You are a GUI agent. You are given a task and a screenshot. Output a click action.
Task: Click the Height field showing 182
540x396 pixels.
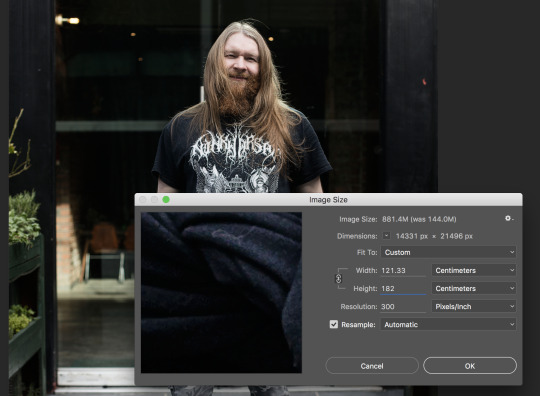(403, 289)
